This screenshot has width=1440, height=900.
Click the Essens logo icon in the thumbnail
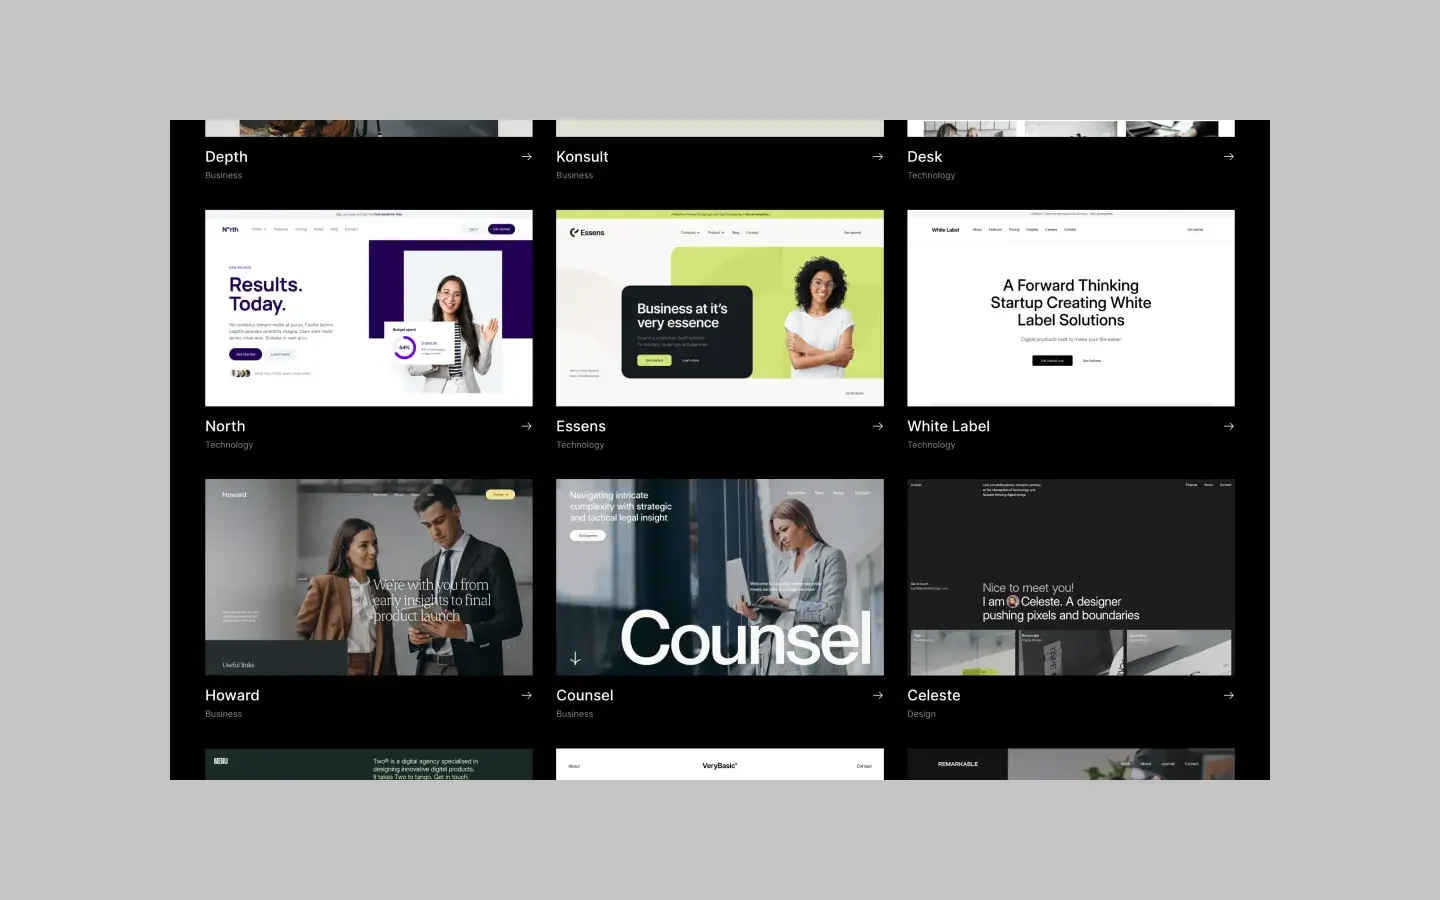pyautogui.click(x=574, y=232)
